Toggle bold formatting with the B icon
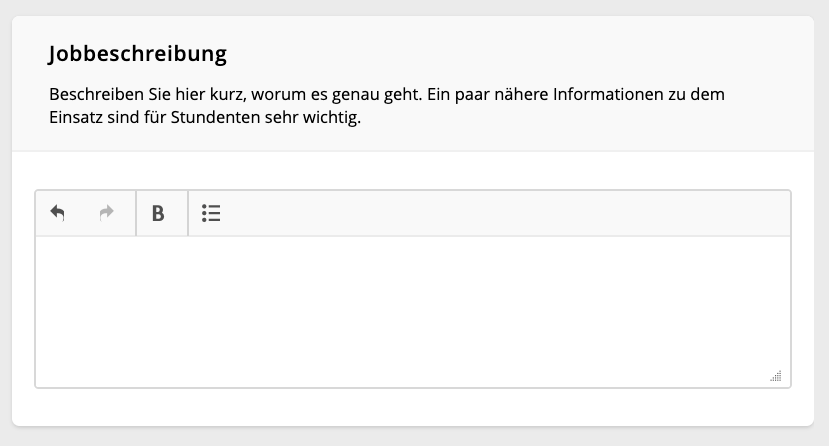Image resolution: width=829 pixels, height=446 pixels. [158, 213]
